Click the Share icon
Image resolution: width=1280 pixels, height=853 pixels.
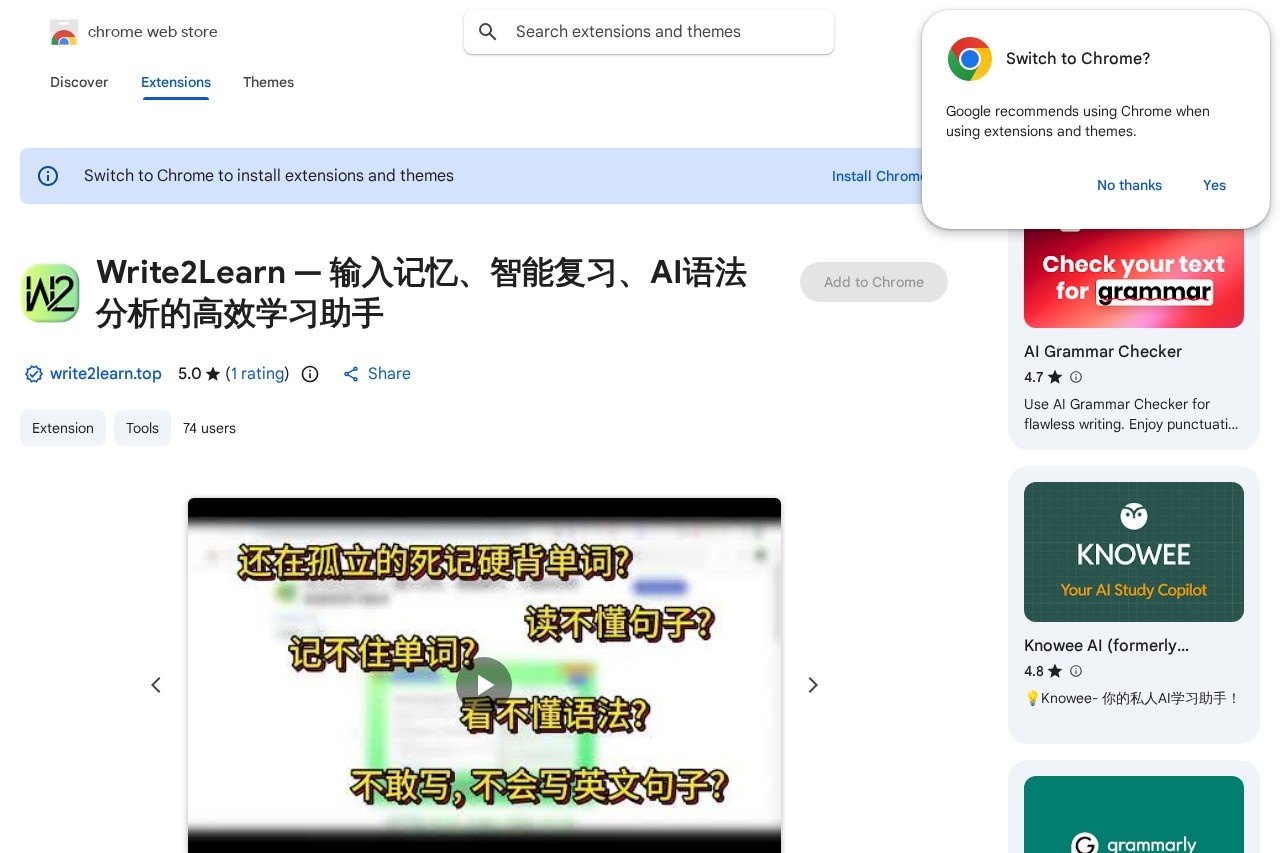tap(351, 374)
